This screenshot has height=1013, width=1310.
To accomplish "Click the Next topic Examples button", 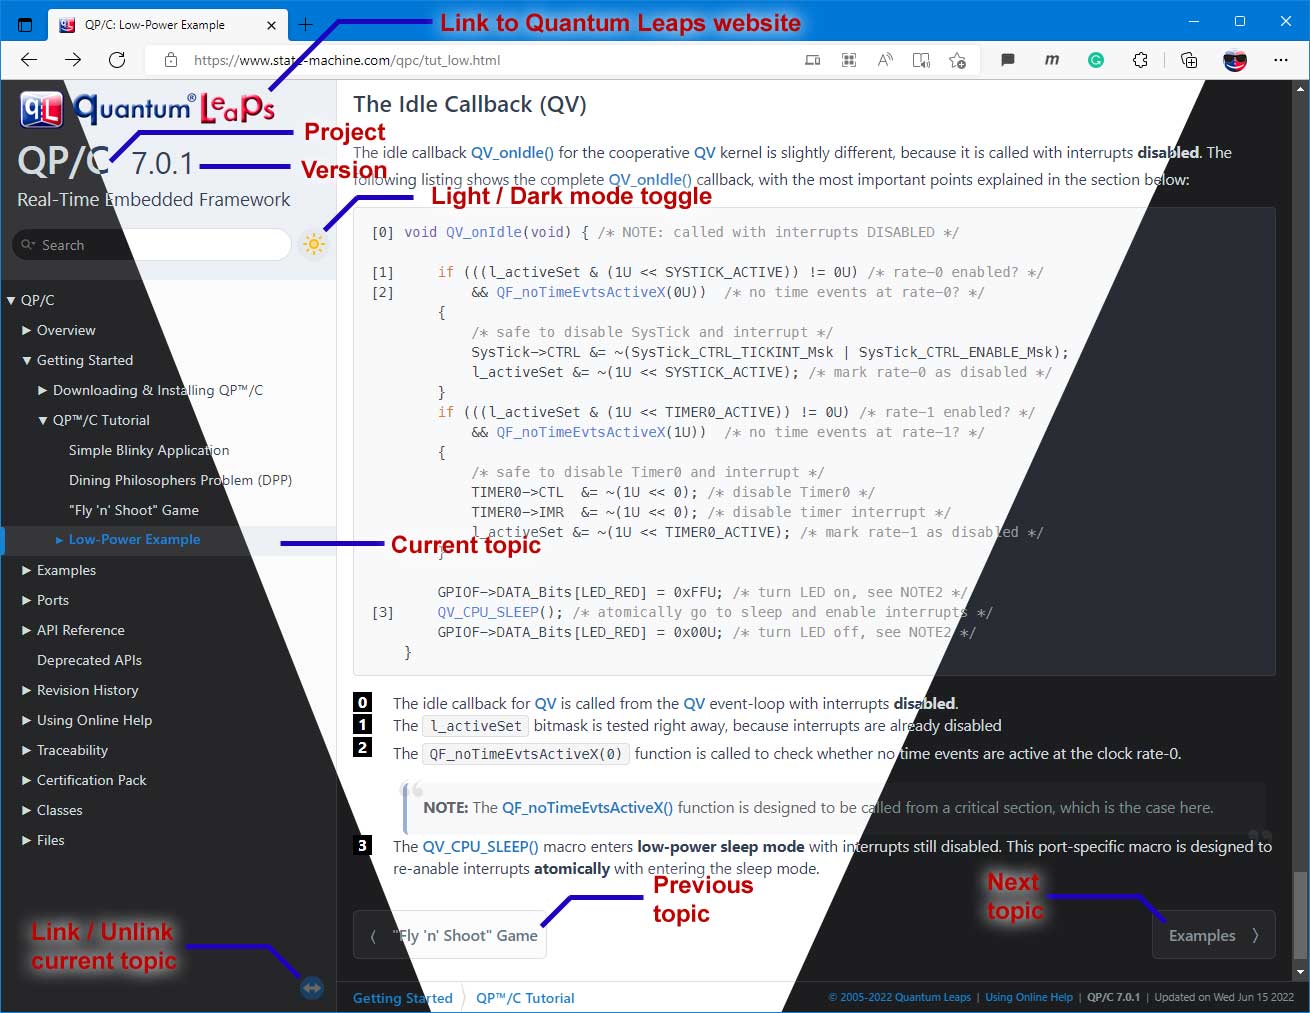I will 1213,935.
